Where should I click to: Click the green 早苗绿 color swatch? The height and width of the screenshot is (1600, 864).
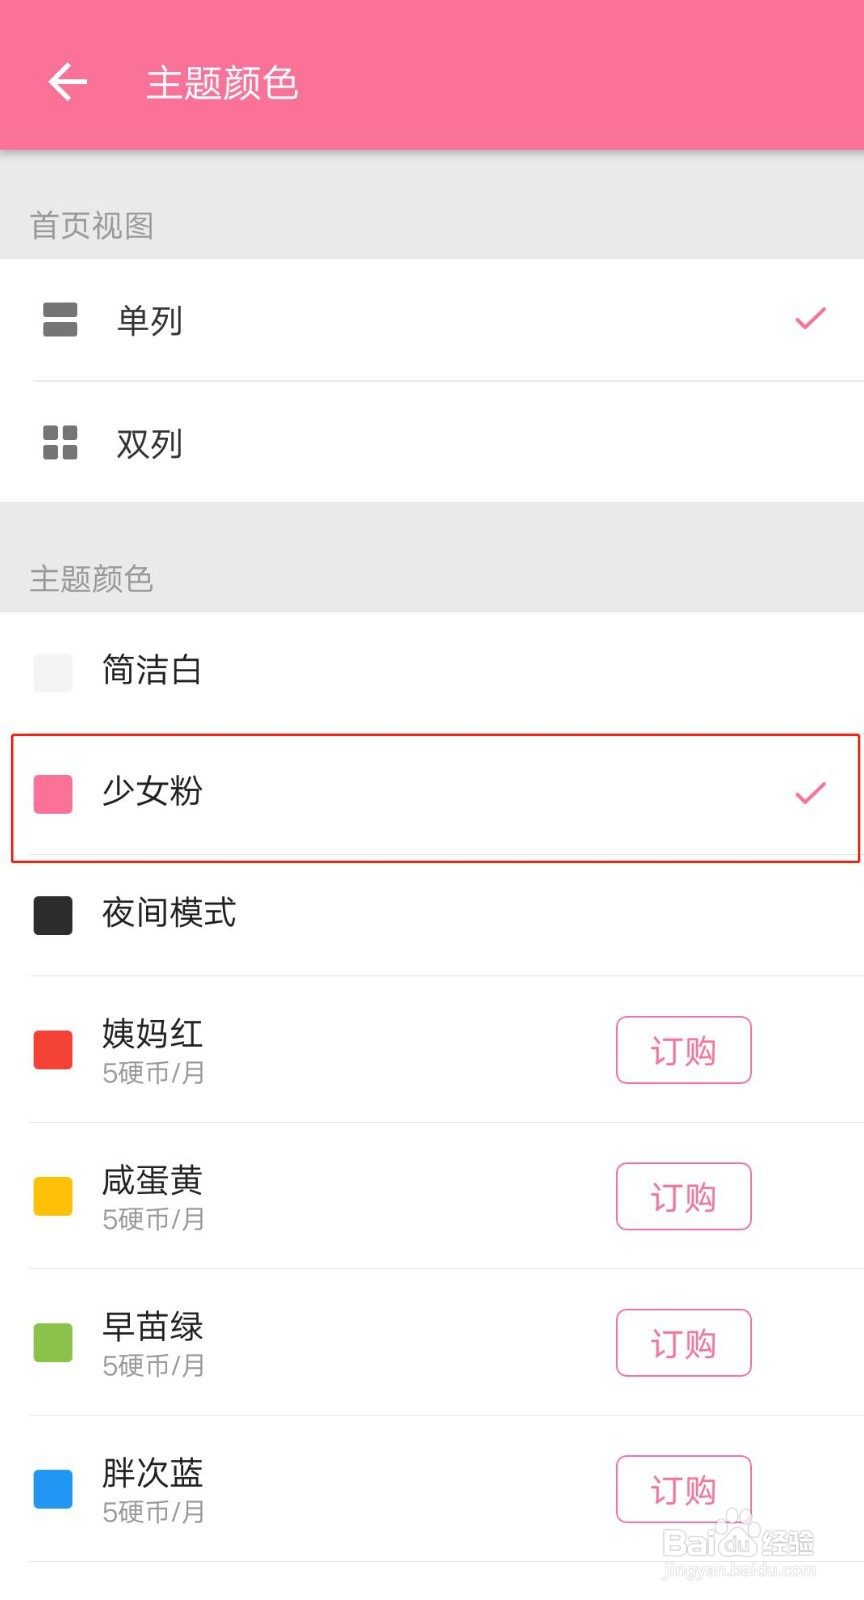[x=53, y=1342]
